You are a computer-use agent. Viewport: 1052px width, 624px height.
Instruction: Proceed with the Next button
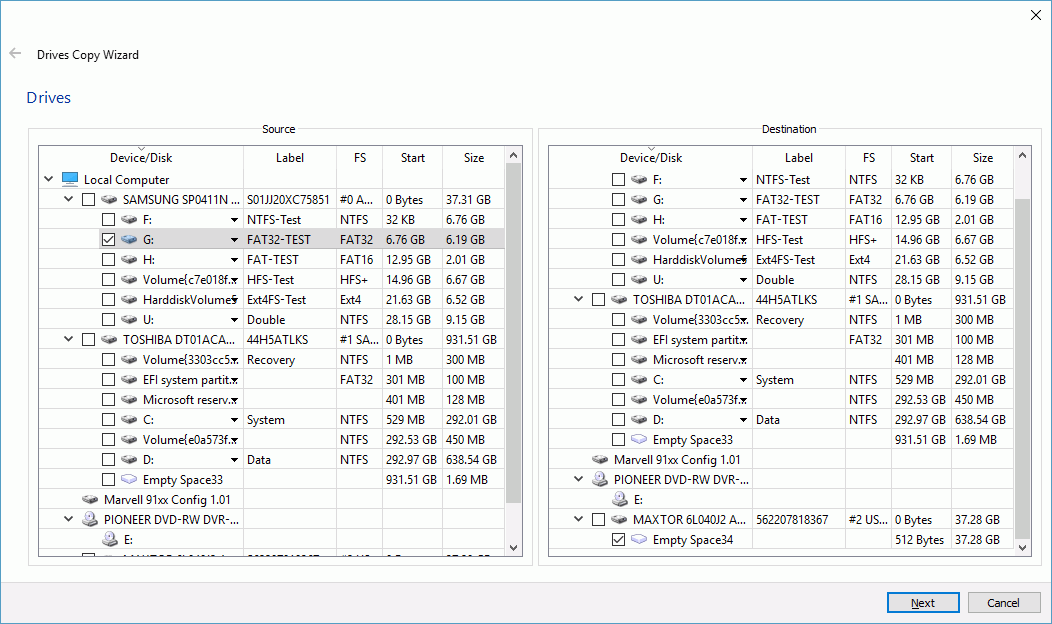click(923, 603)
